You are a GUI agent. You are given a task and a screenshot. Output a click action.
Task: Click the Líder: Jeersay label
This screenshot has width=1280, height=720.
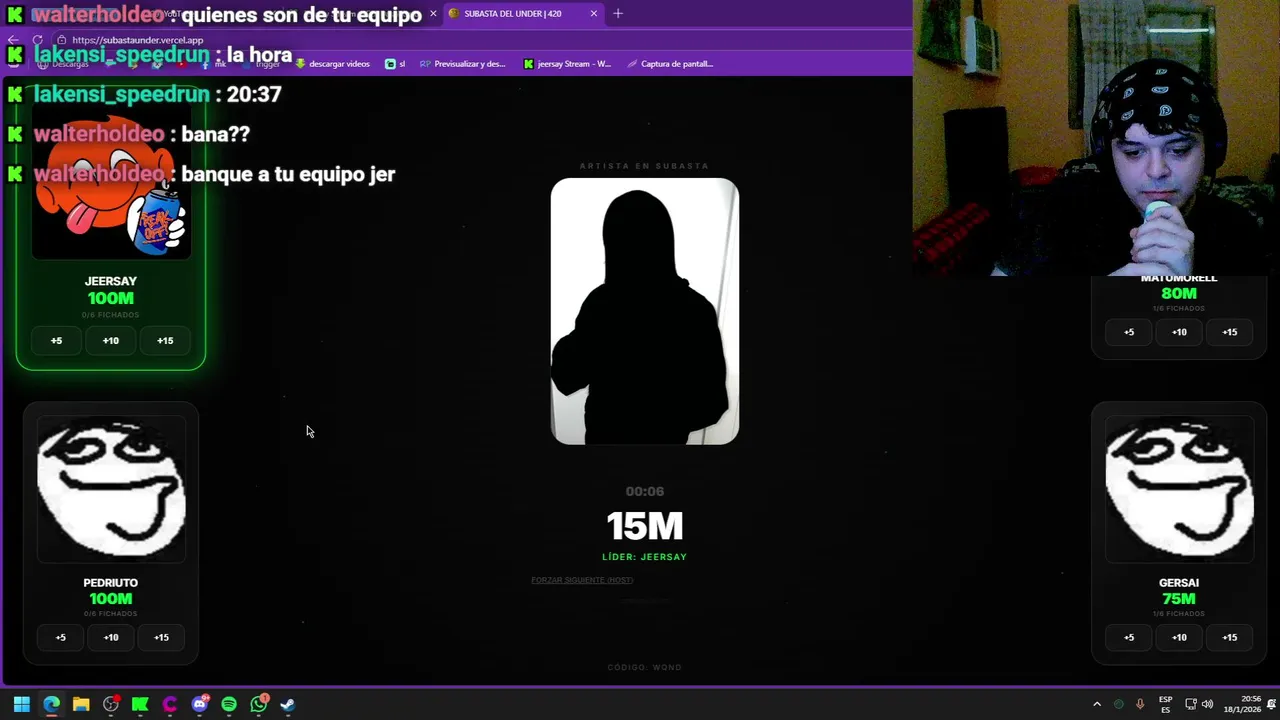click(645, 557)
